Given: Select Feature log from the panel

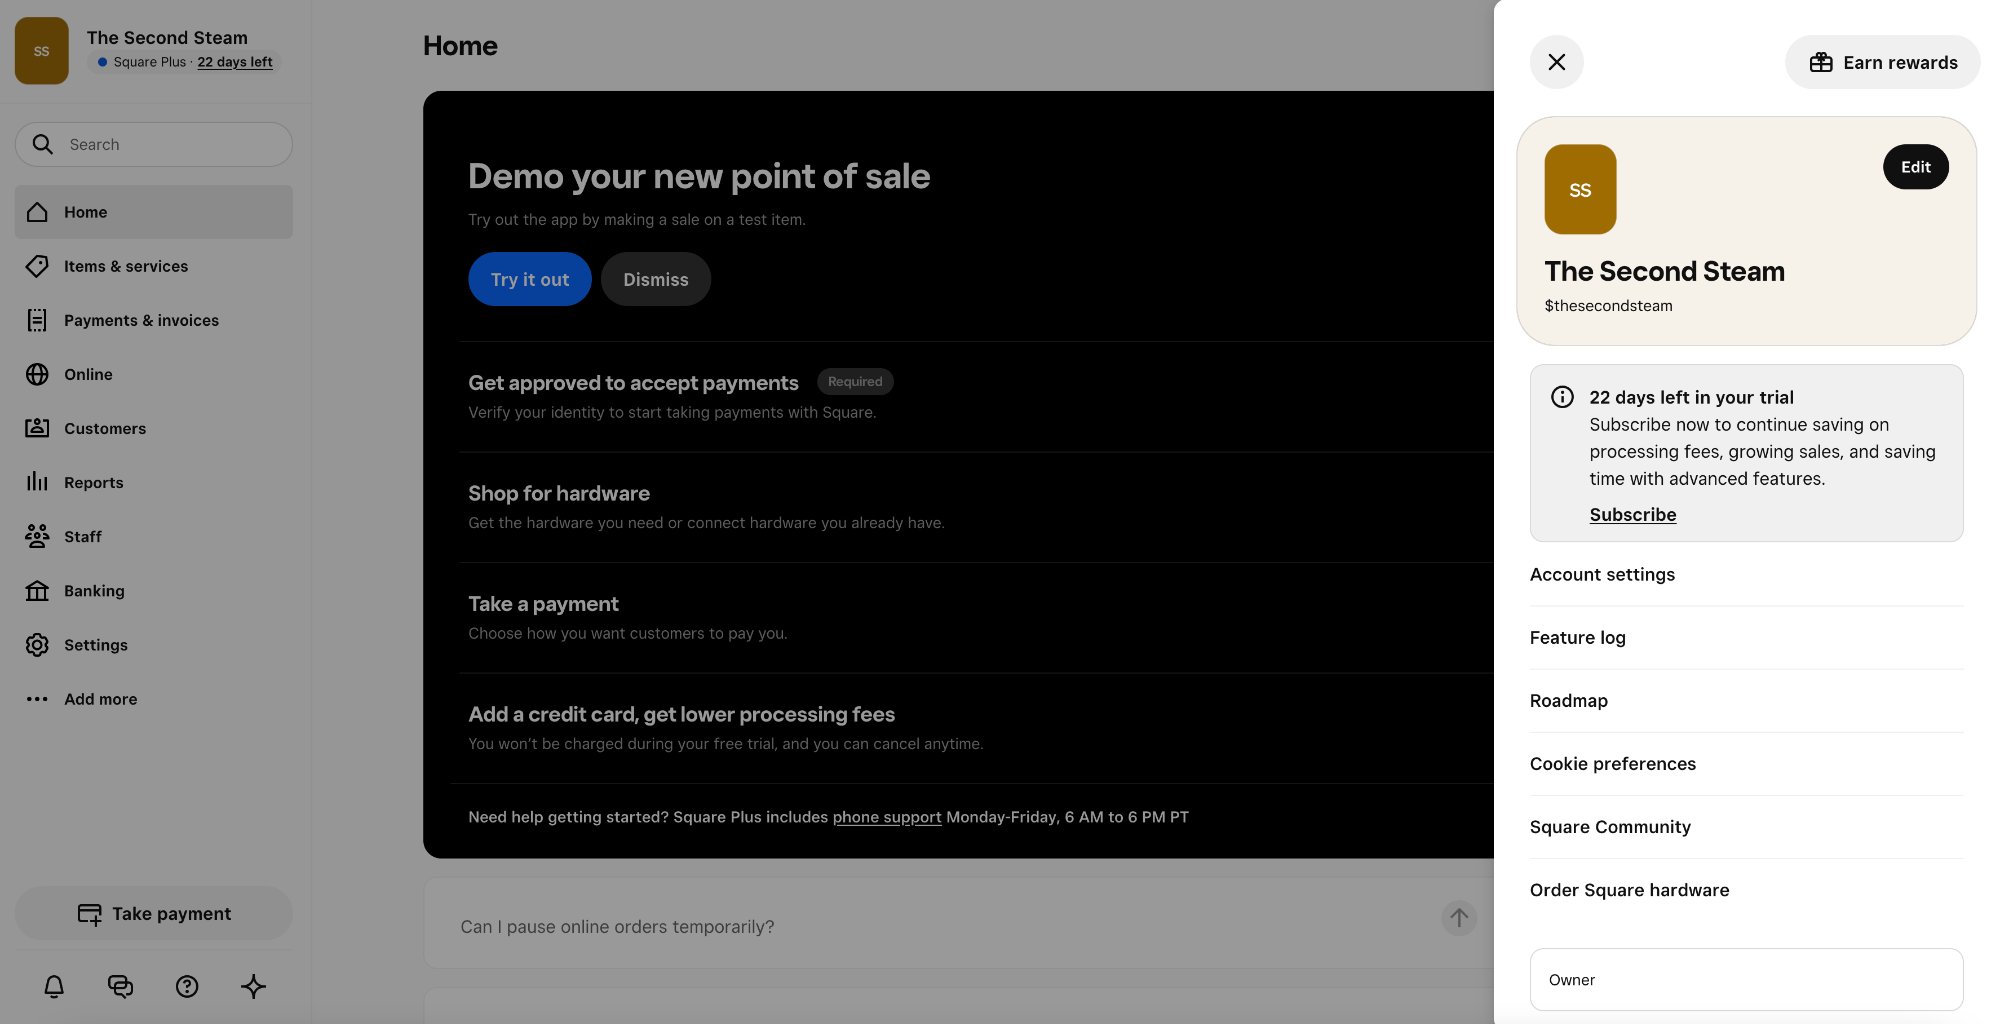Looking at the screenshot, I should click(1577, 637).
